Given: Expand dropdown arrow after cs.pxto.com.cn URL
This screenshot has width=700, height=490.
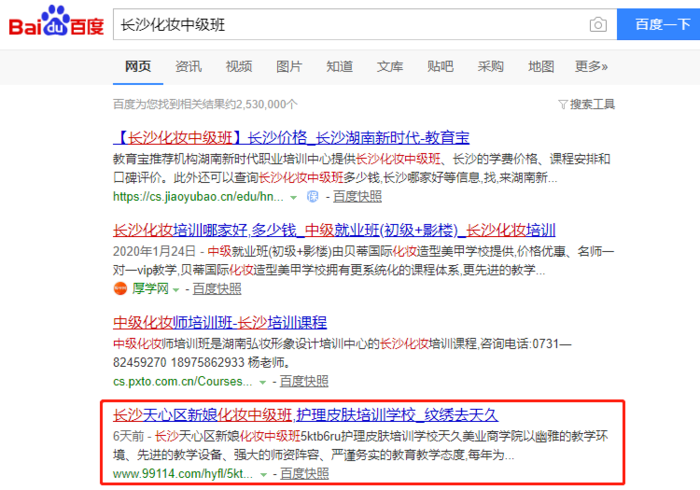Looking at the screenshot, I should click(x=262, y=382).
